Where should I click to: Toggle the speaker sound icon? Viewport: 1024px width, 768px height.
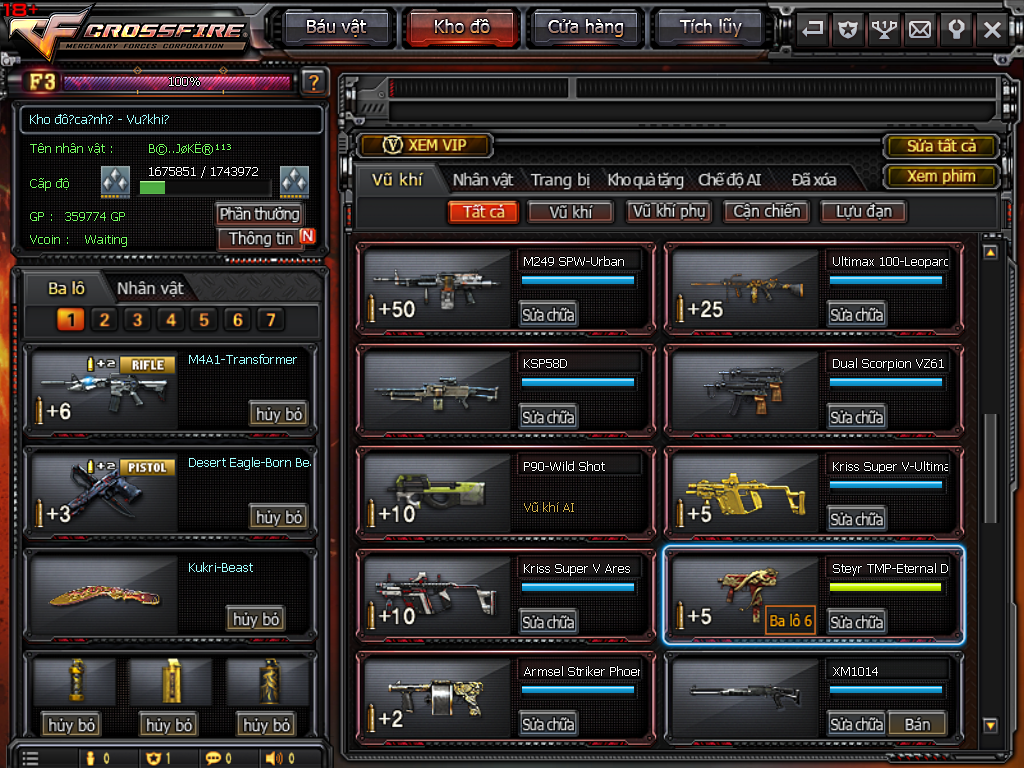[274, 758]
